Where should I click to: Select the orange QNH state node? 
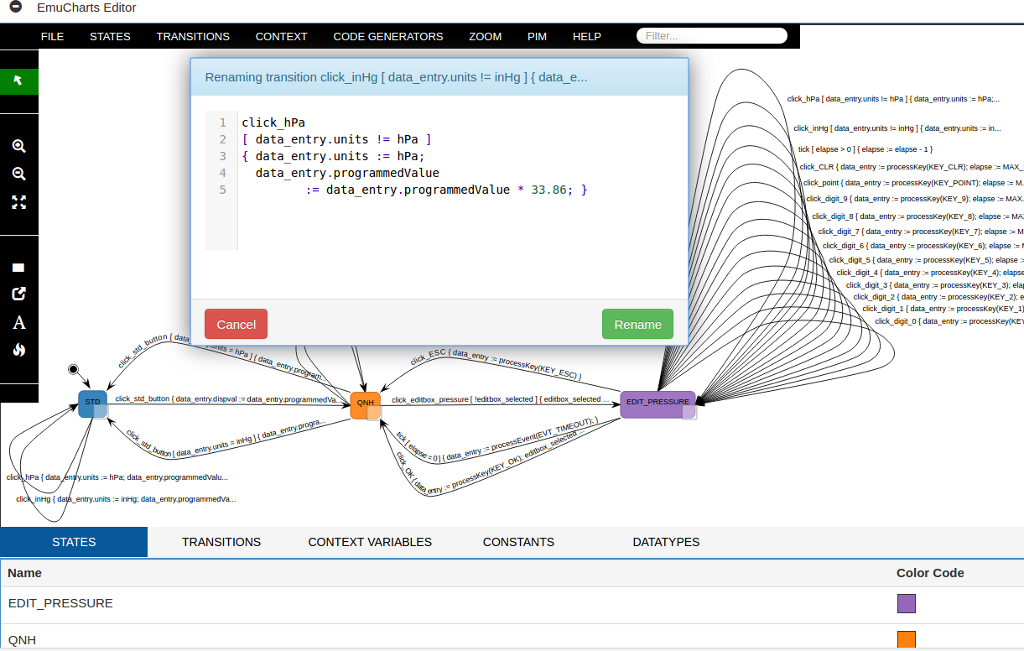click(x=365, y=404)
